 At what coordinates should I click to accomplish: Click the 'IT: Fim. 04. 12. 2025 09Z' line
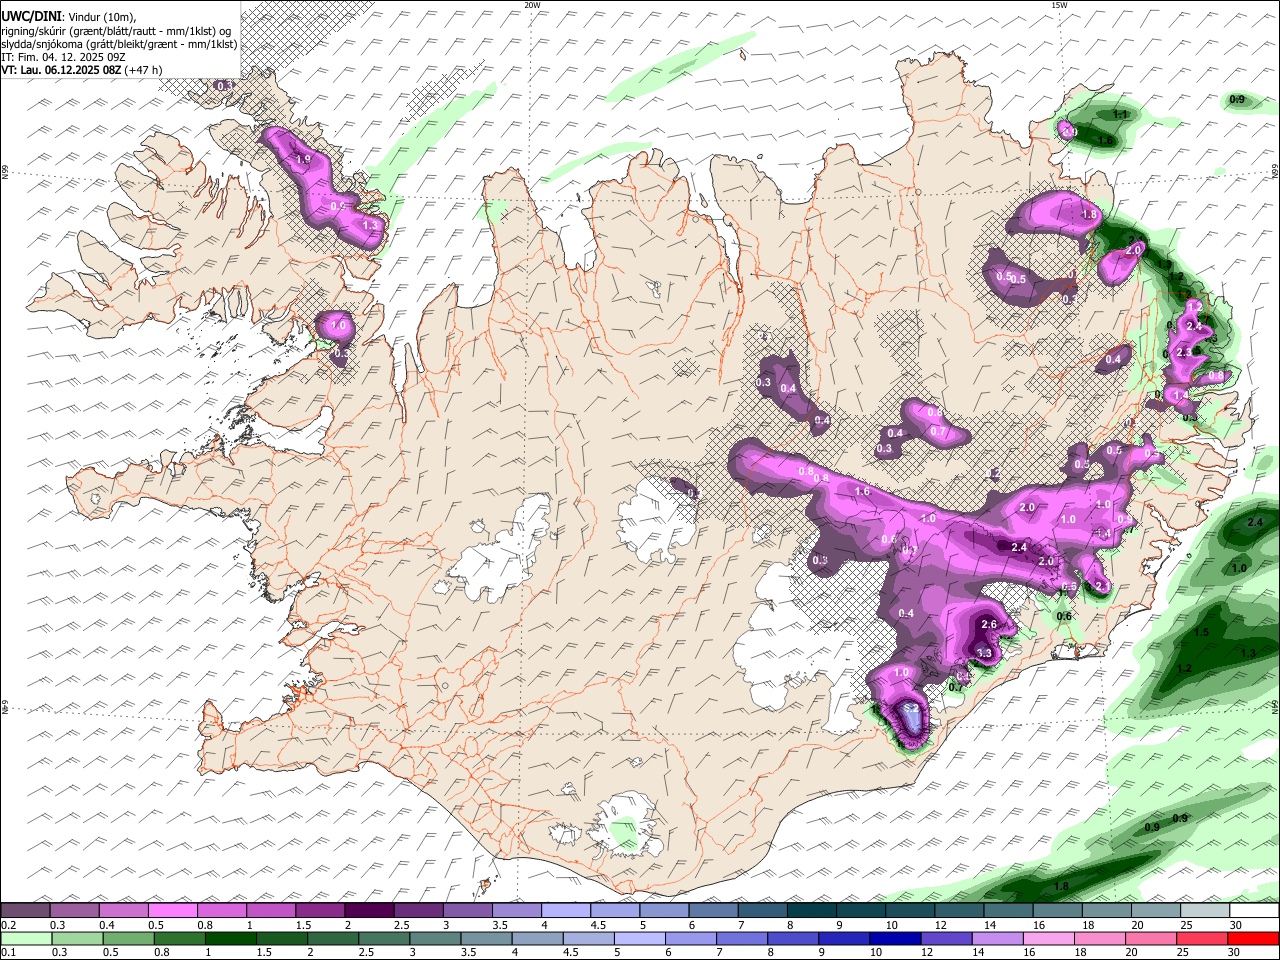click(63, 57)
